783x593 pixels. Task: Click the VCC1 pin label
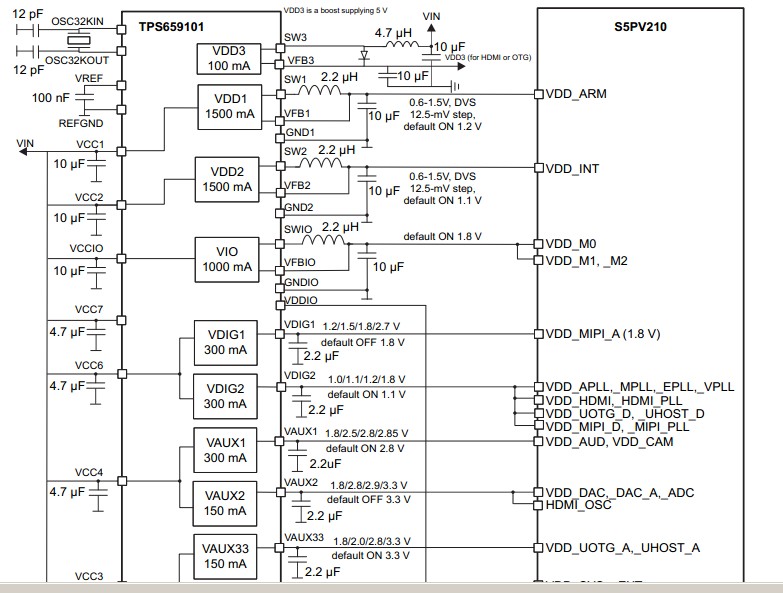point(90,144)
